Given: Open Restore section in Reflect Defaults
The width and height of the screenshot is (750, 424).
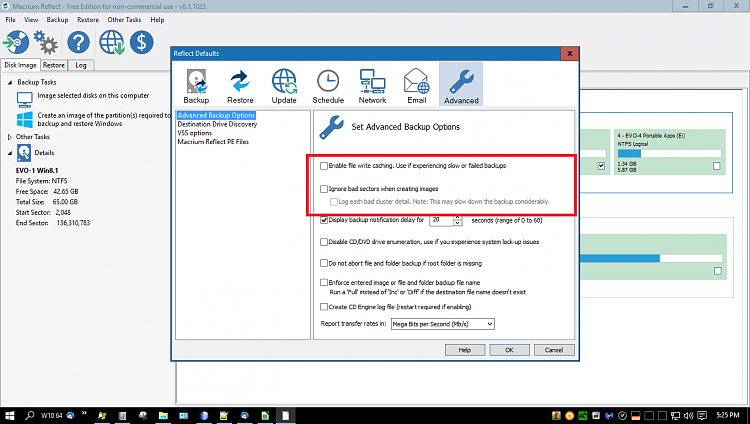Looking at the screenshot, I should [x=240, y=86].
